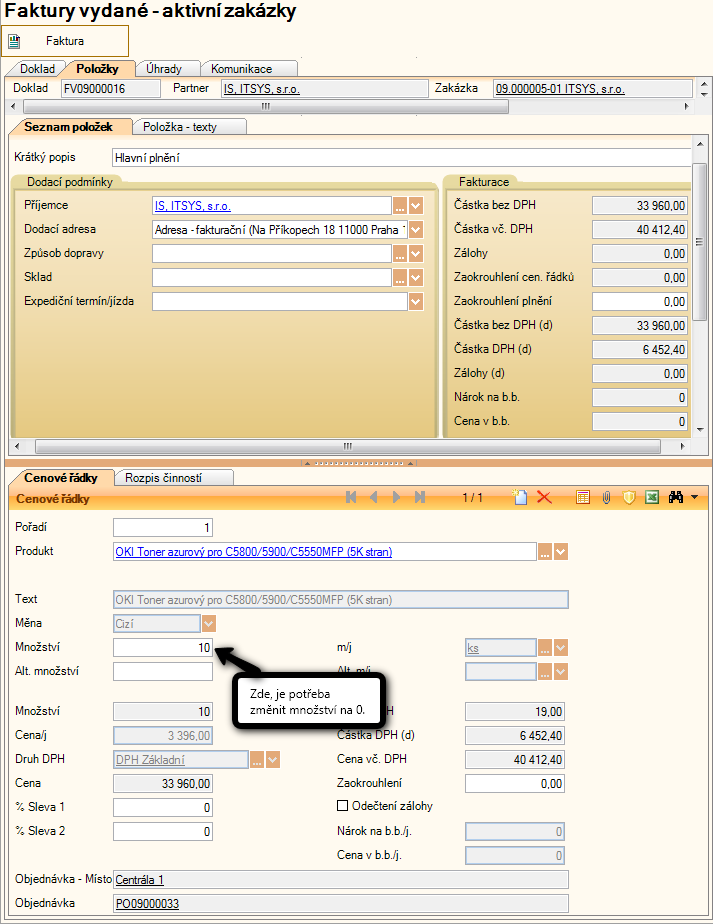Click the ellipsis button next to Sklad

point(400,277)
